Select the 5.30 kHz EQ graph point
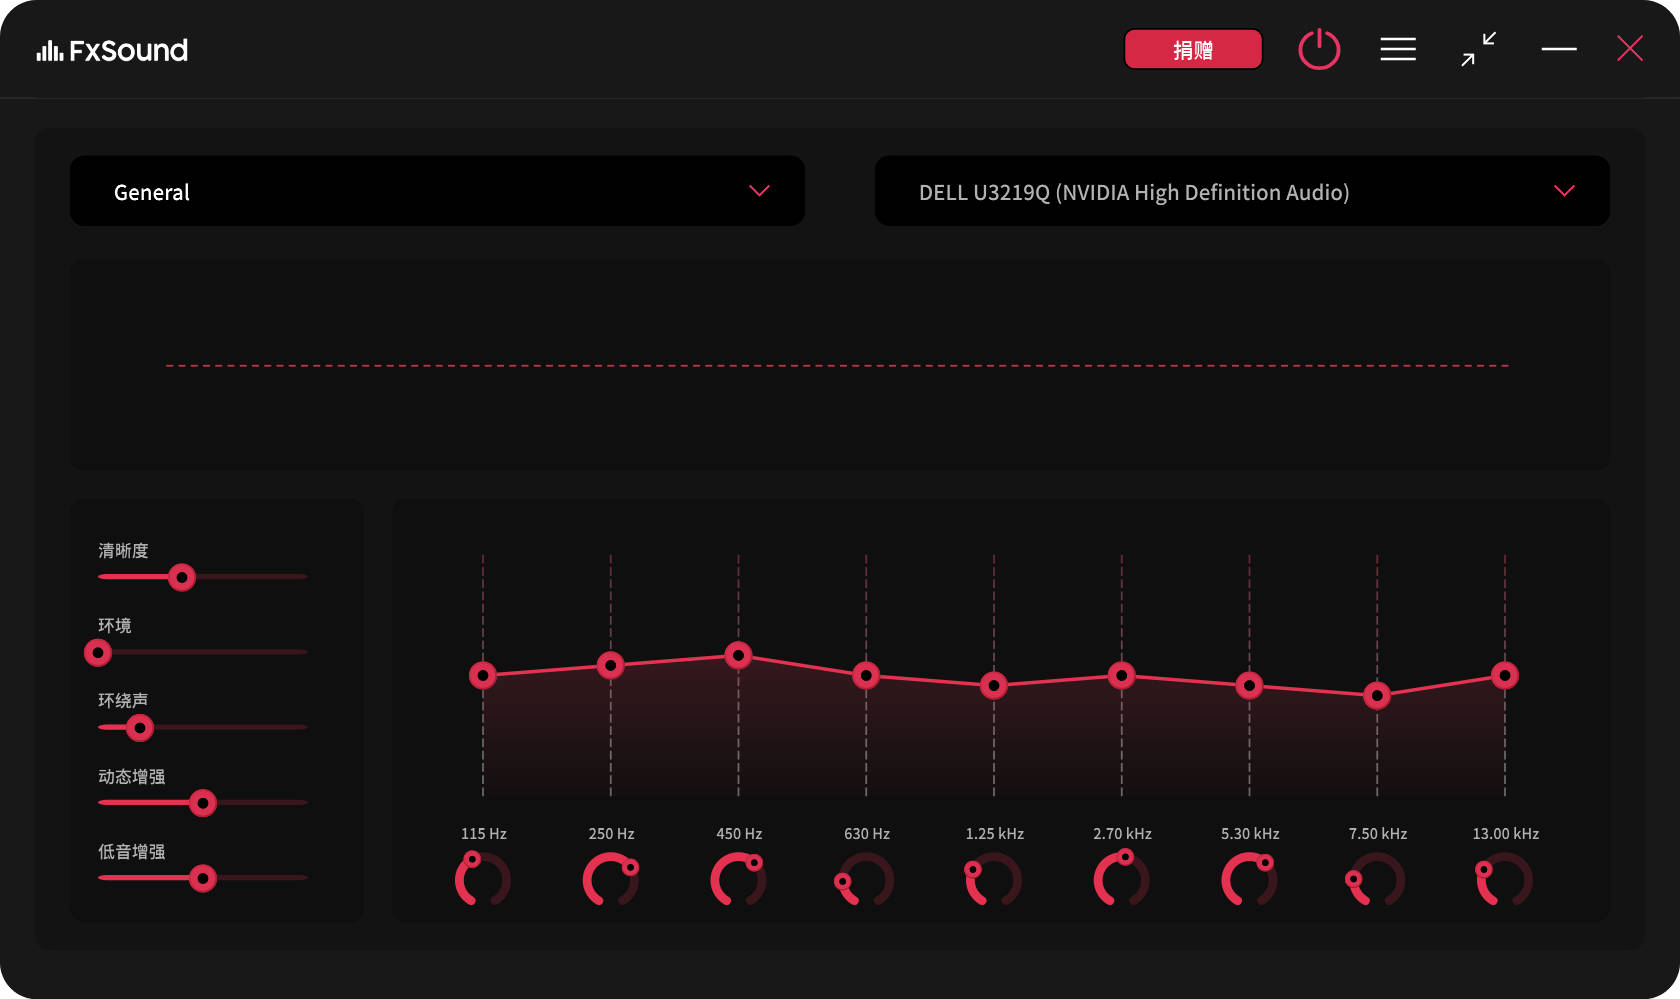 (x=1250, y=686)
